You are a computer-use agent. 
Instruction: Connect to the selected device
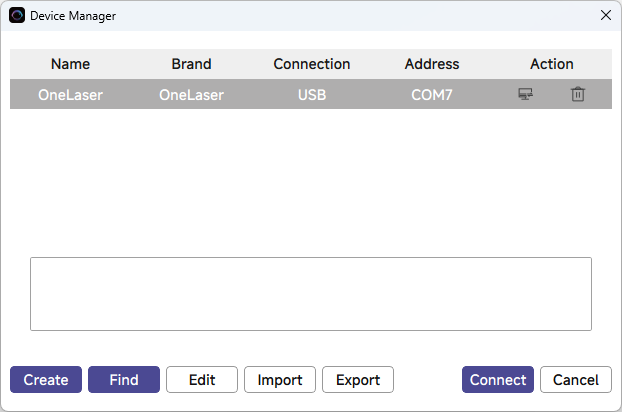coord(498,380)
